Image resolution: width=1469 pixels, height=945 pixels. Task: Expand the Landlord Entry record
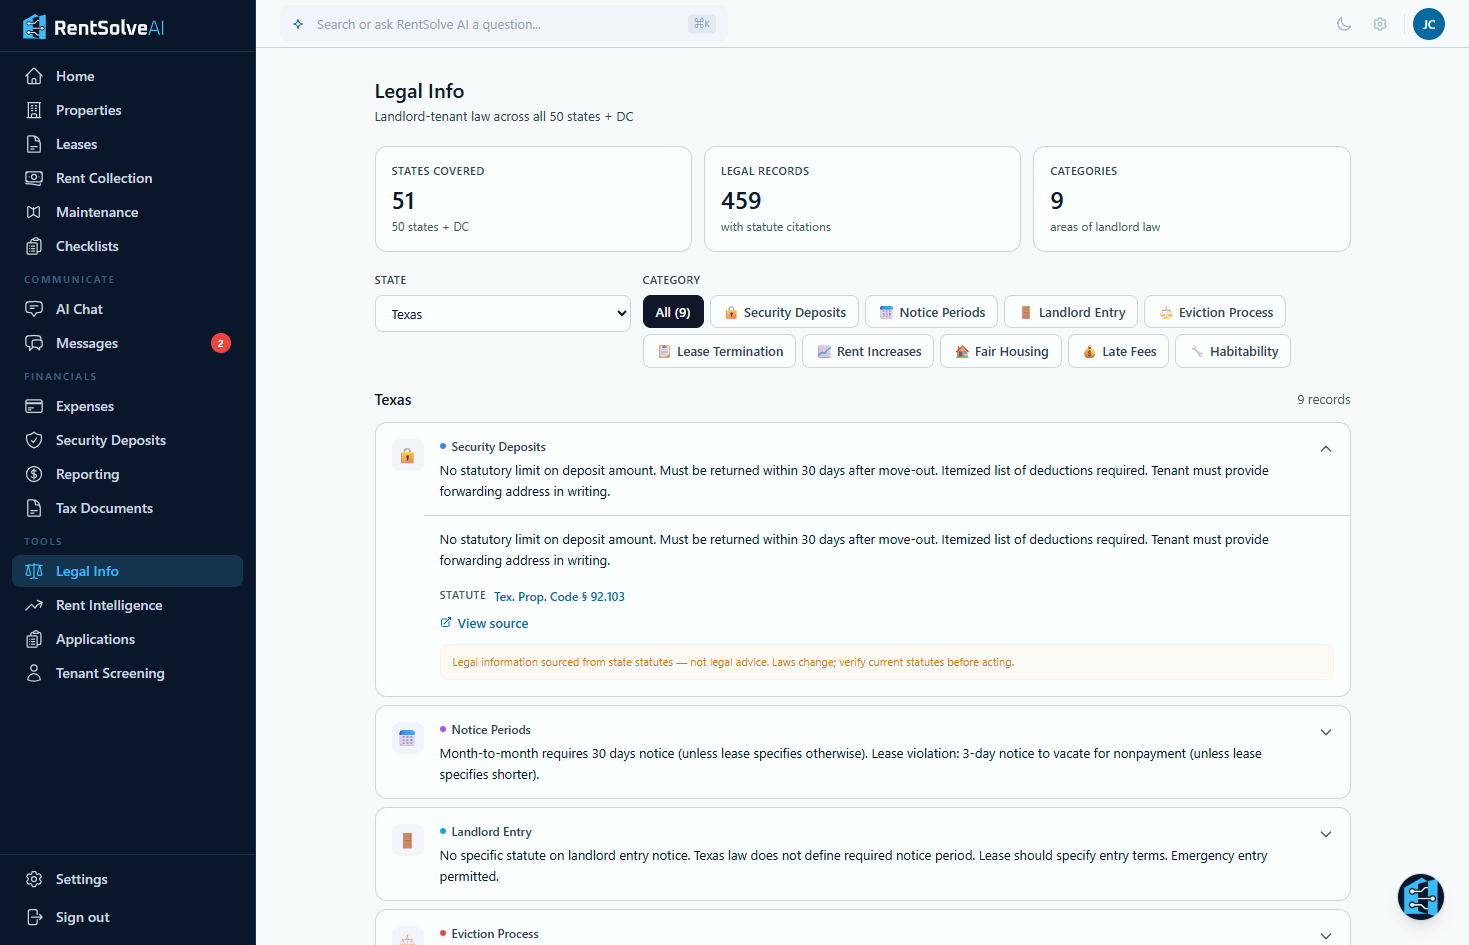1325,834
